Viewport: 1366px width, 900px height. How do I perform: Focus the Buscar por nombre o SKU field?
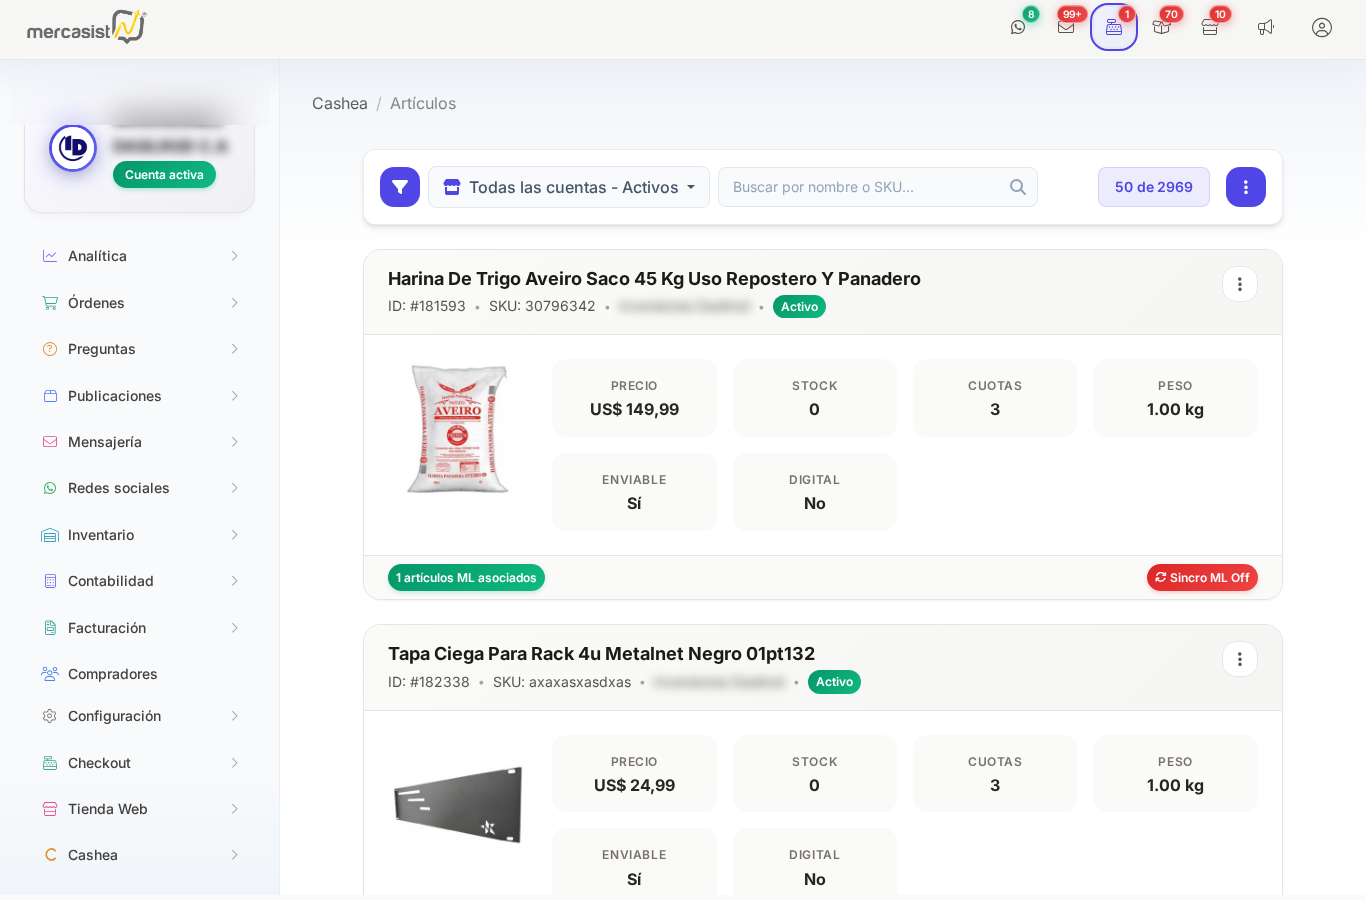pyautogui.click(x=865, y=187)
